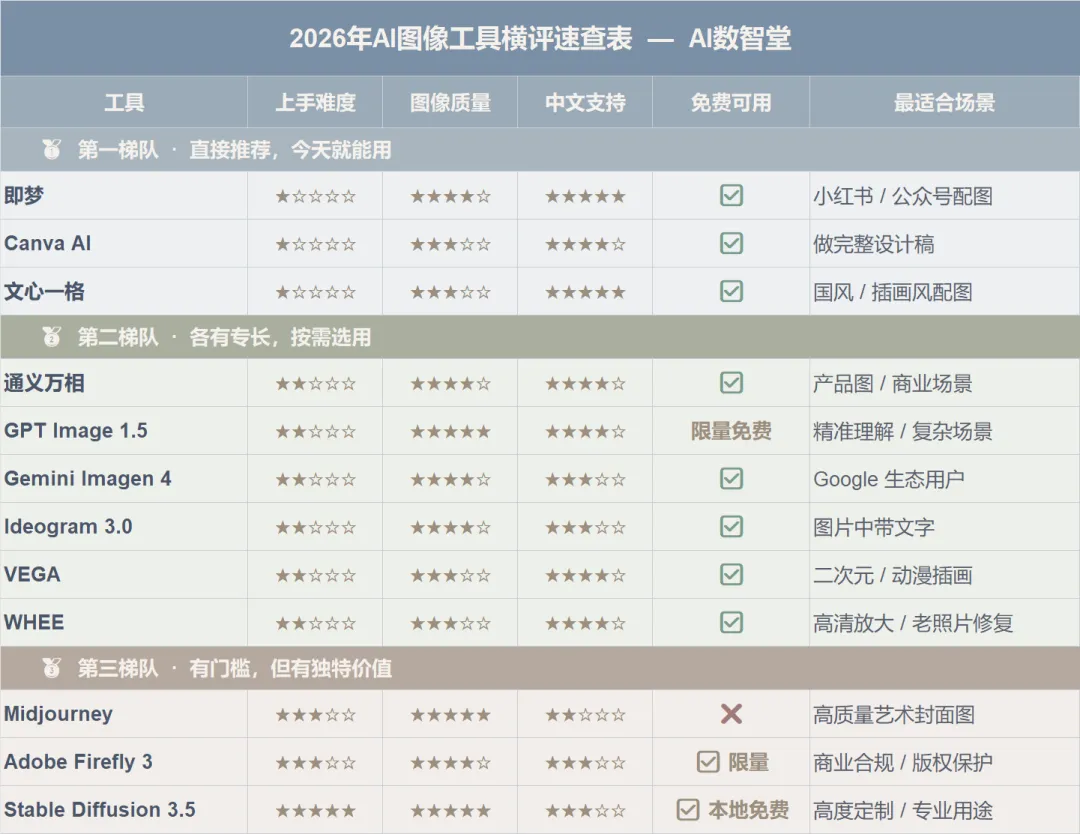
Task: Click the scenario text 国风 / 插画风配图
Action: point(893,292)
